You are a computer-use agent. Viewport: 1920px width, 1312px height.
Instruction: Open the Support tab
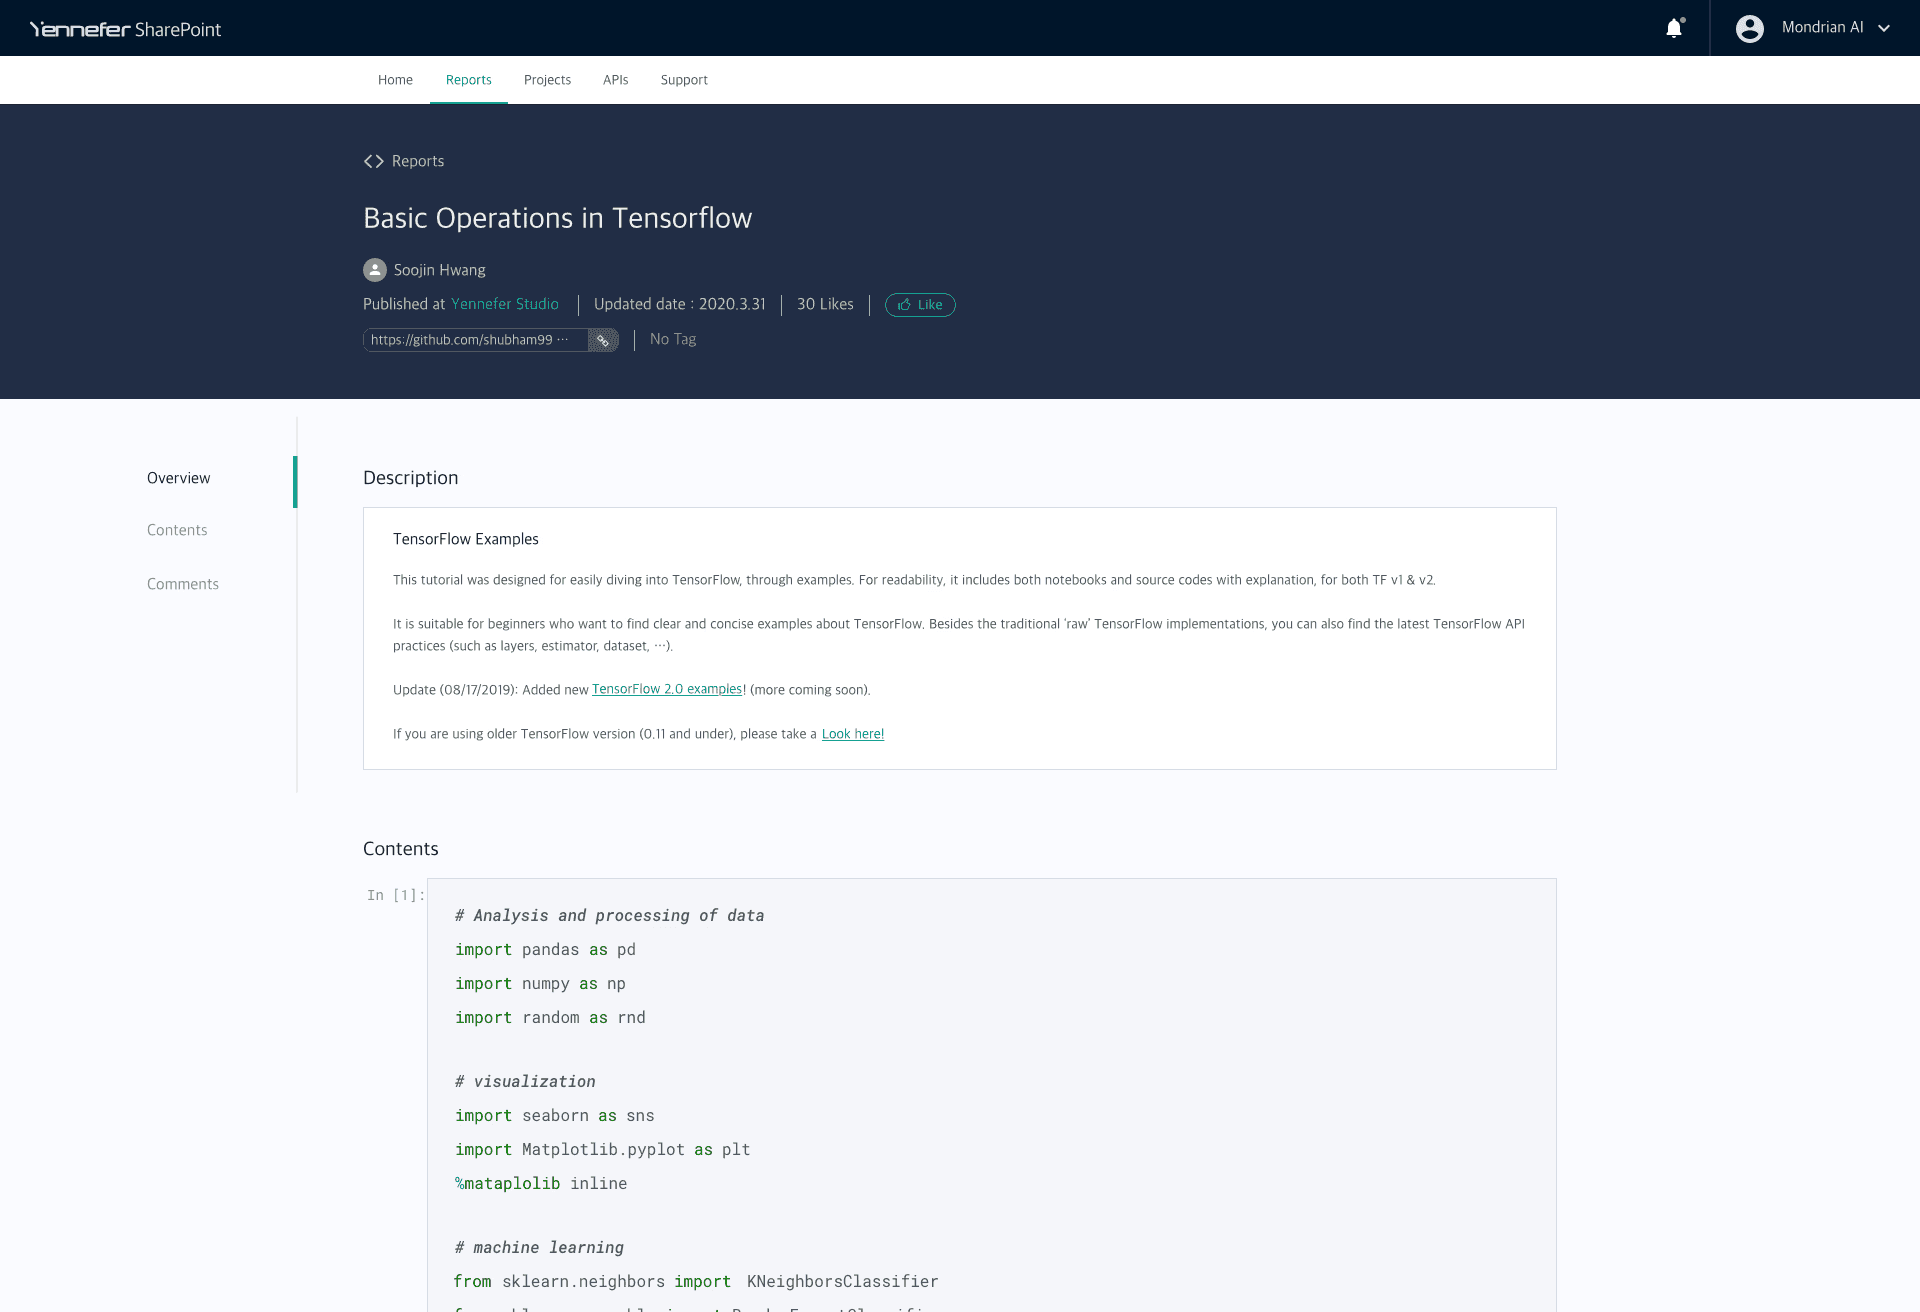point(684,80)
